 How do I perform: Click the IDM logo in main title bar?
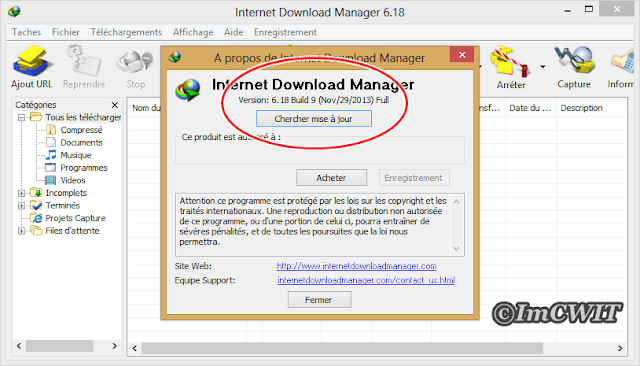pyautogui.click(x=14, y=11)
